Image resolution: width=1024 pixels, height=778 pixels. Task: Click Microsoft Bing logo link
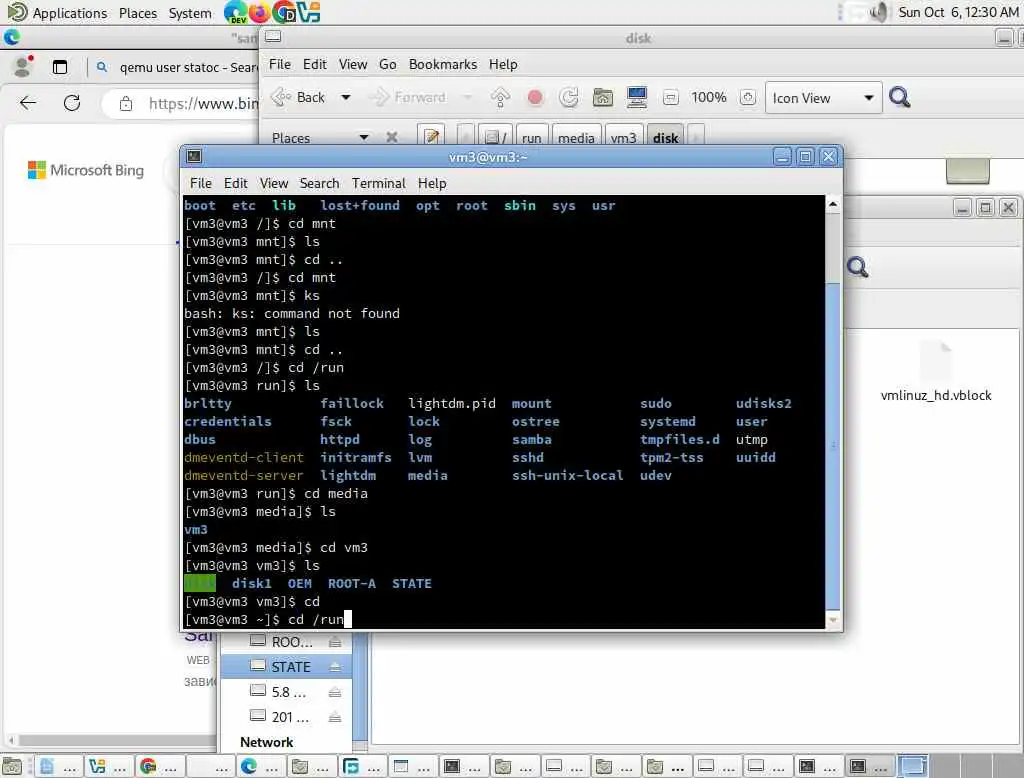(x=86, y=170)
